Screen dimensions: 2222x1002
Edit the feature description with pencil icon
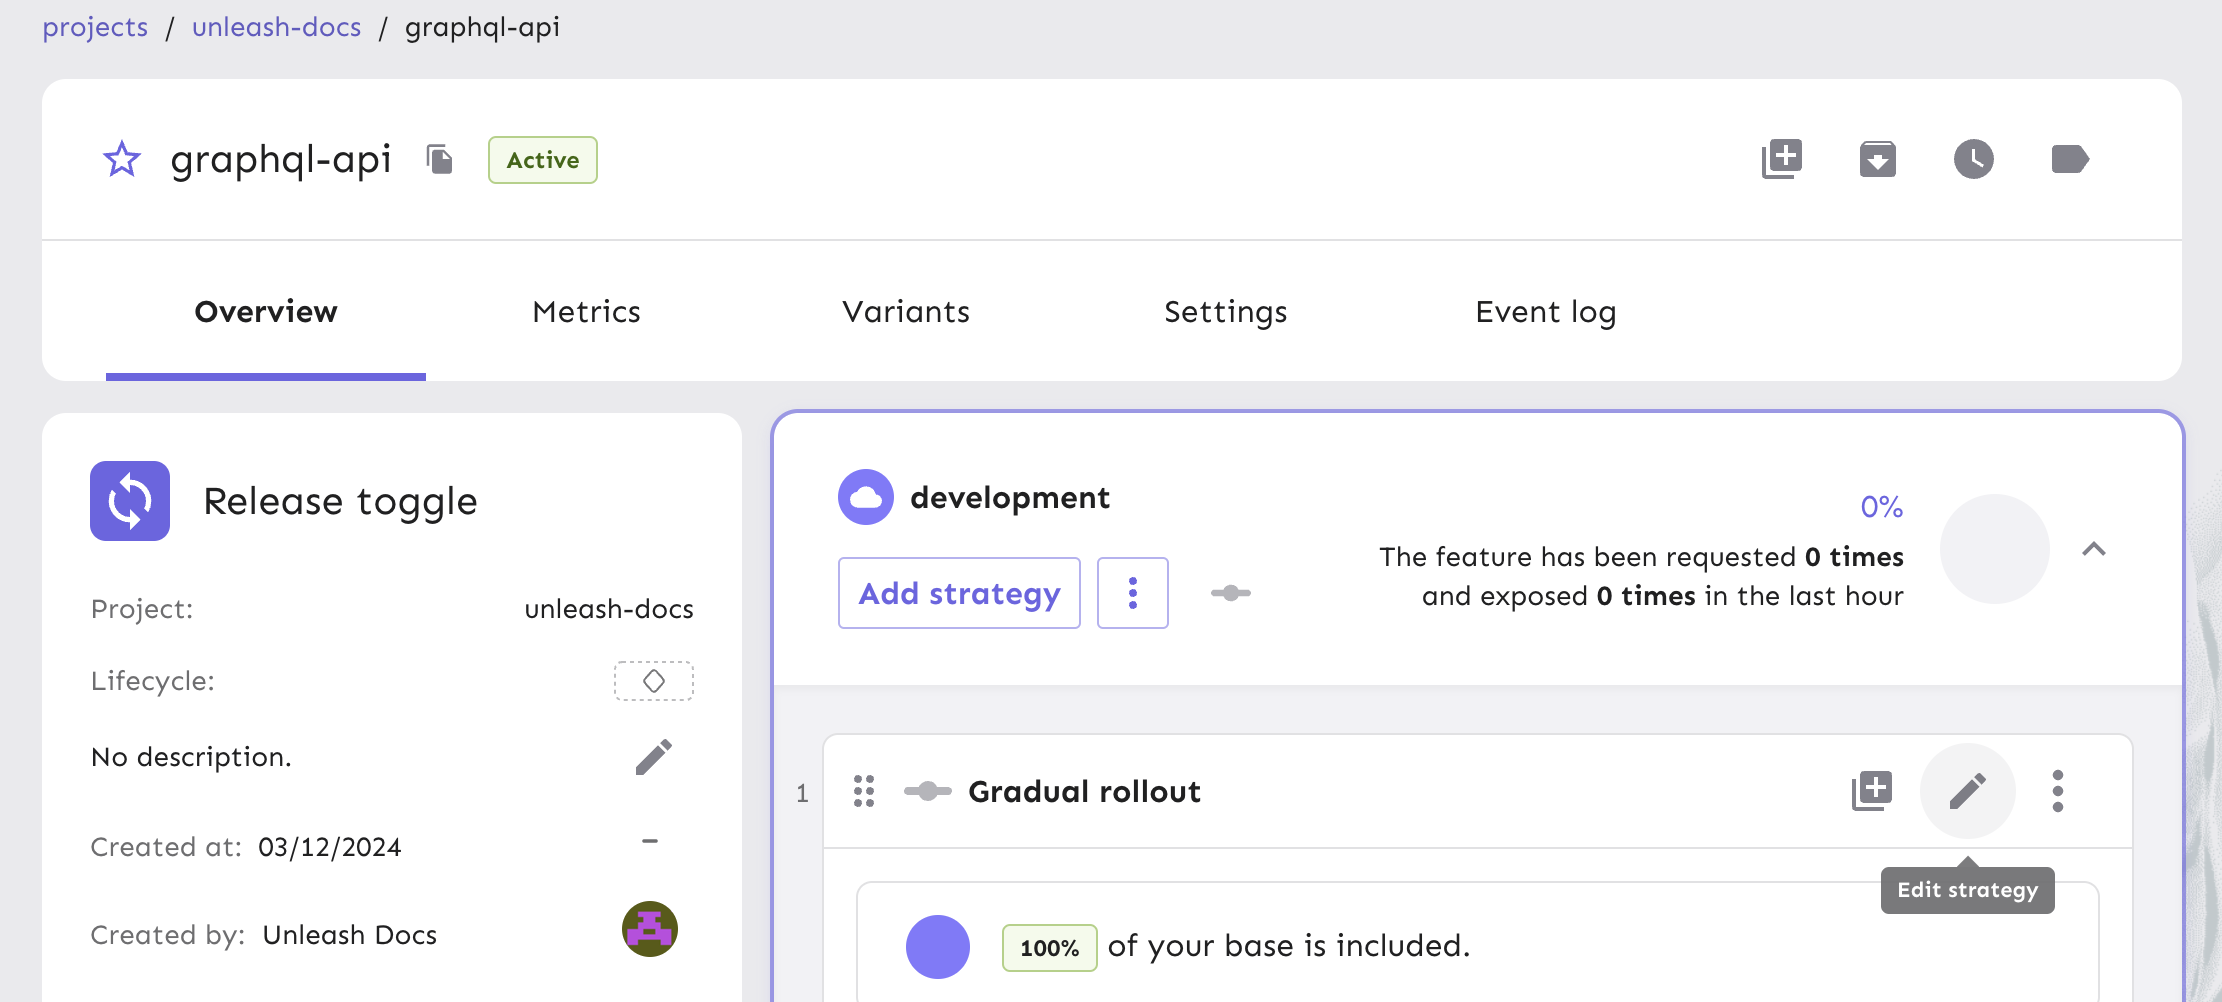[653, 758]
